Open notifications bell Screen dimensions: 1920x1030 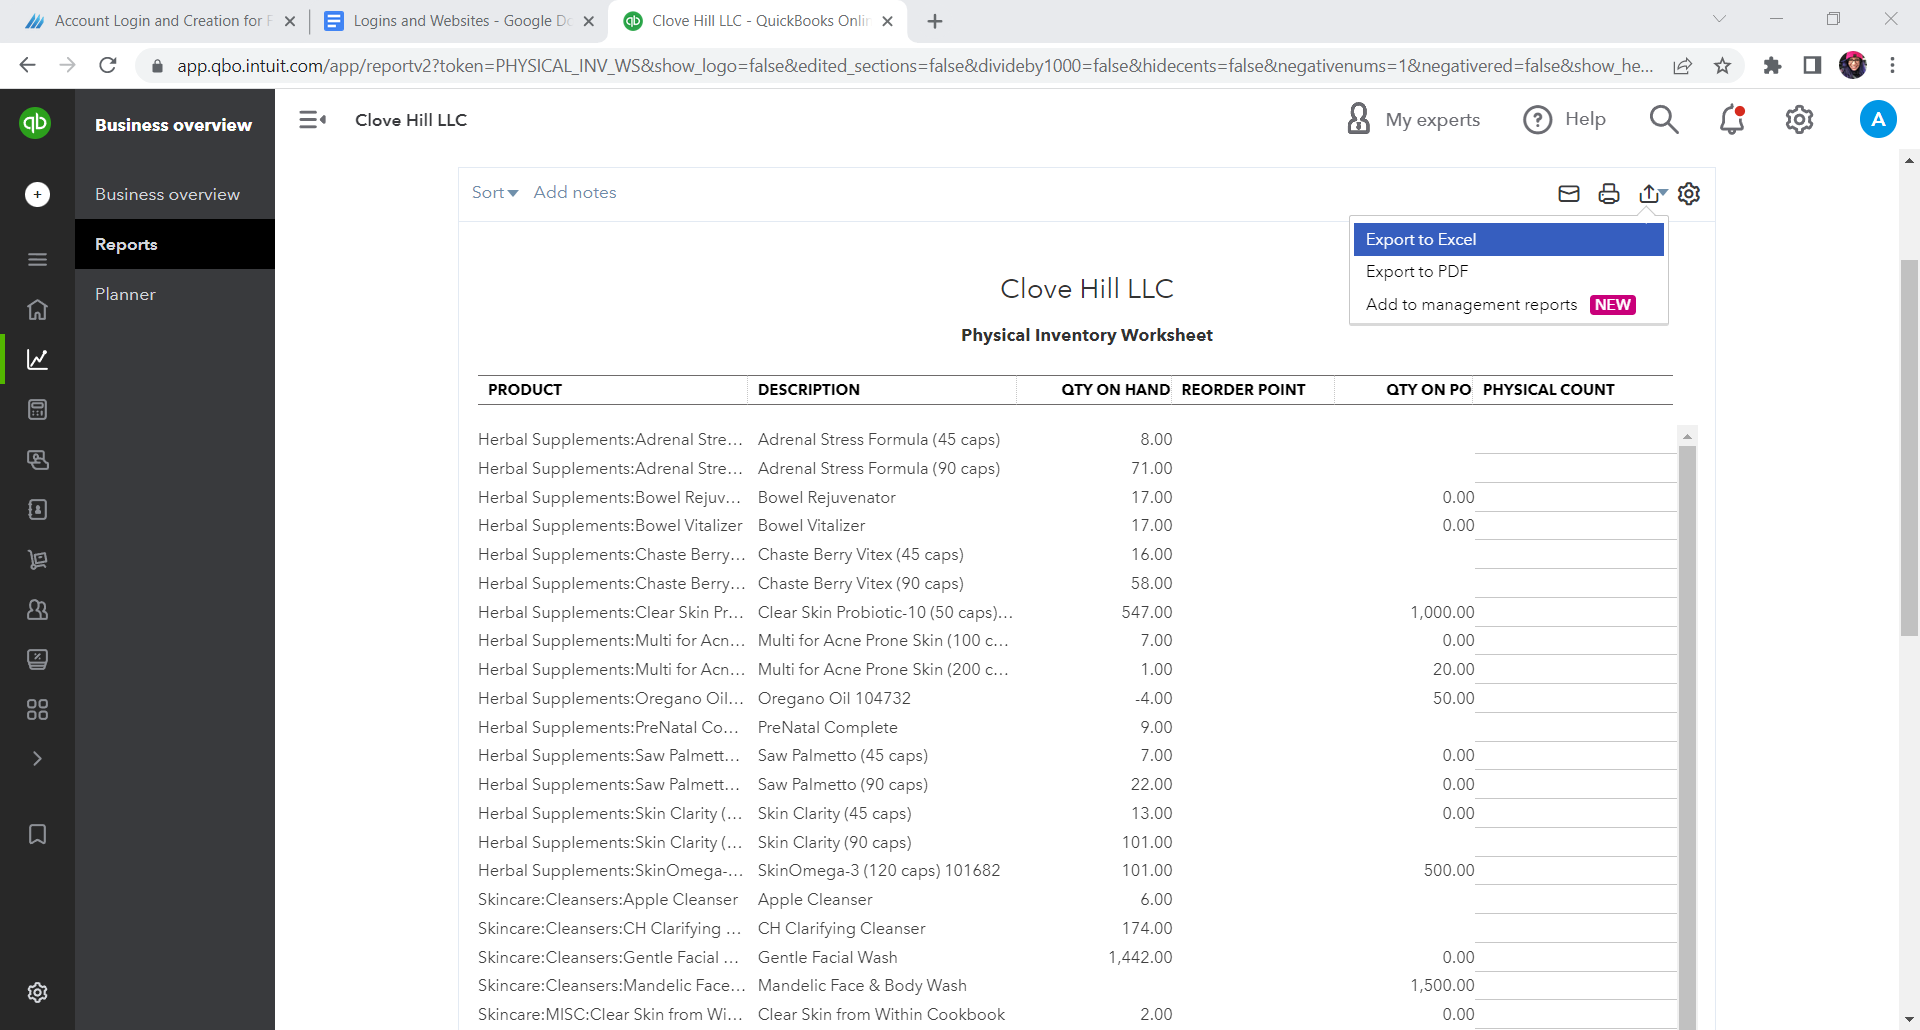tap(1732, 119)
